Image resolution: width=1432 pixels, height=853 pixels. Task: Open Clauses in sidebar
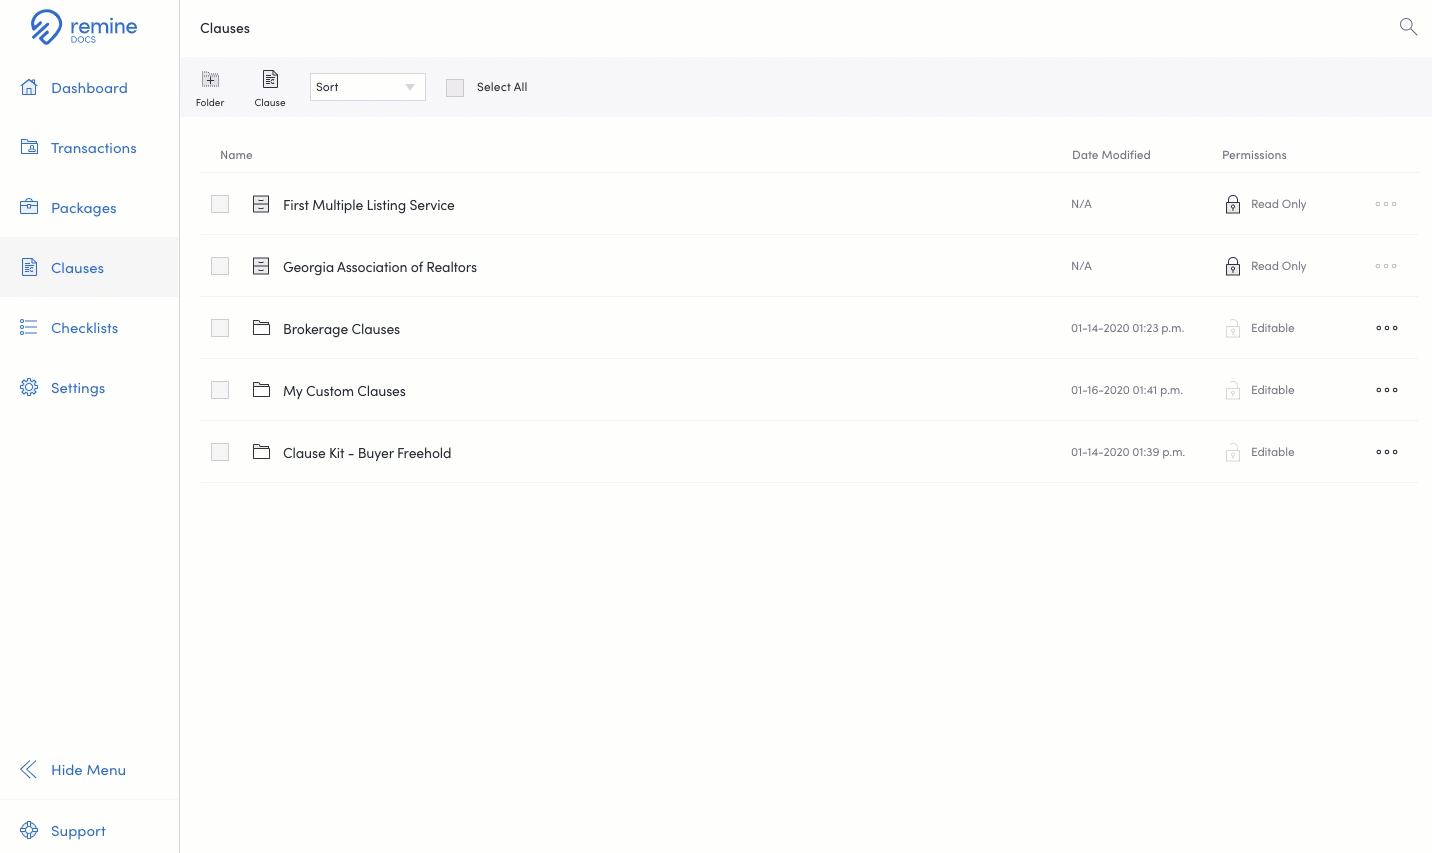tap(77, 268)
